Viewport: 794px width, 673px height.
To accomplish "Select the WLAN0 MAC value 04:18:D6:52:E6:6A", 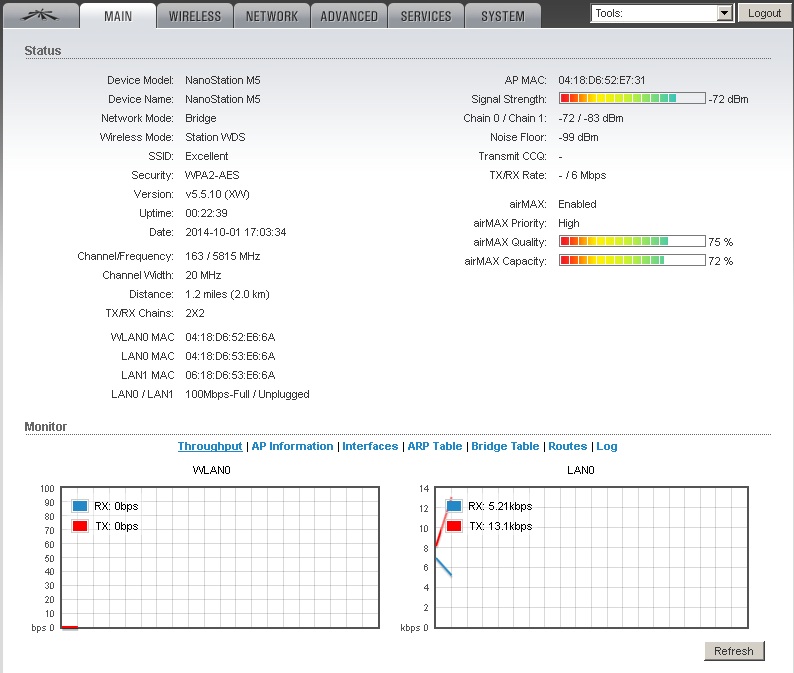I will click(x=230, y=337).
